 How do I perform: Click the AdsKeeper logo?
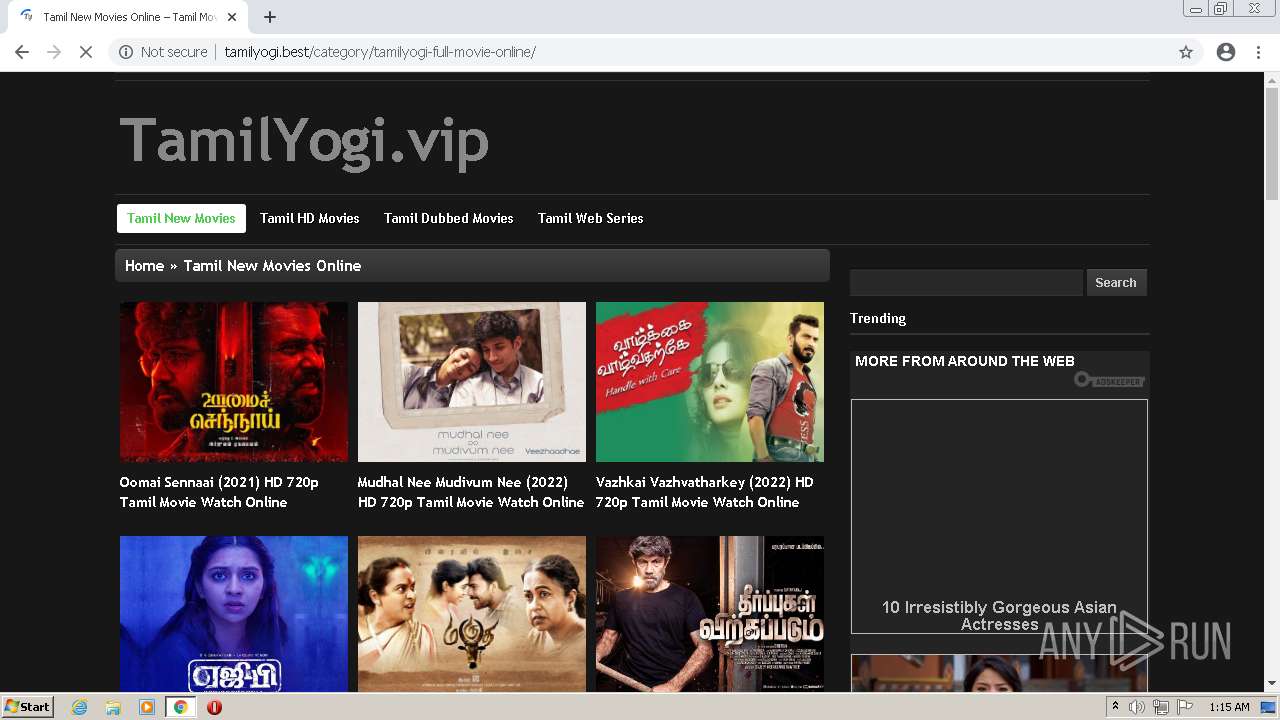1109,380
